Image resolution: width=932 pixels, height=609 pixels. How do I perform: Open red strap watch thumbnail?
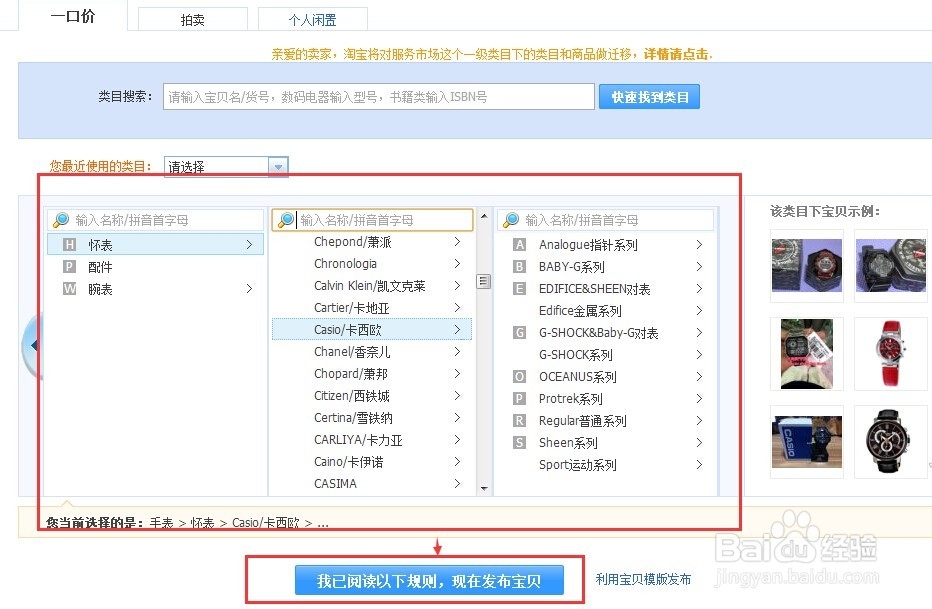[x=891, y=354]
